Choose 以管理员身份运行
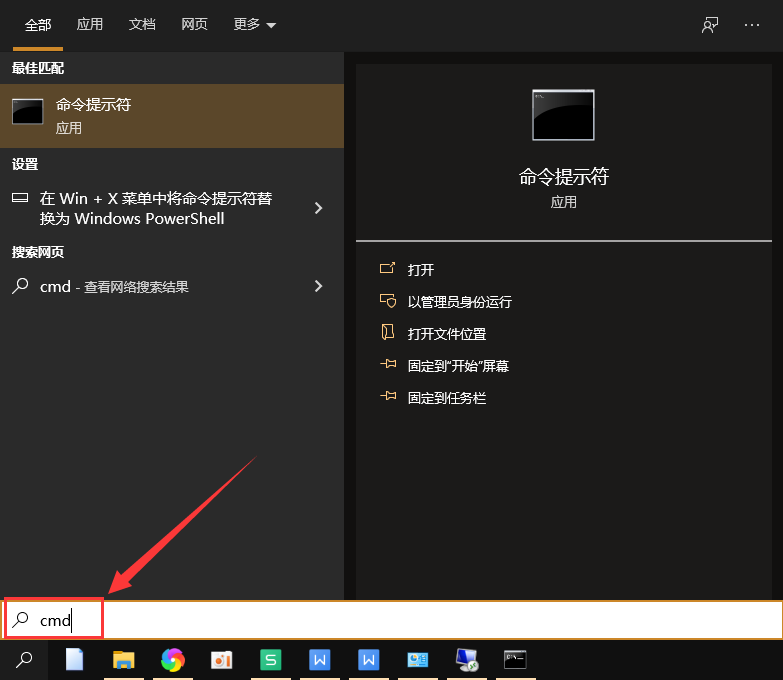 coord(459,302)
